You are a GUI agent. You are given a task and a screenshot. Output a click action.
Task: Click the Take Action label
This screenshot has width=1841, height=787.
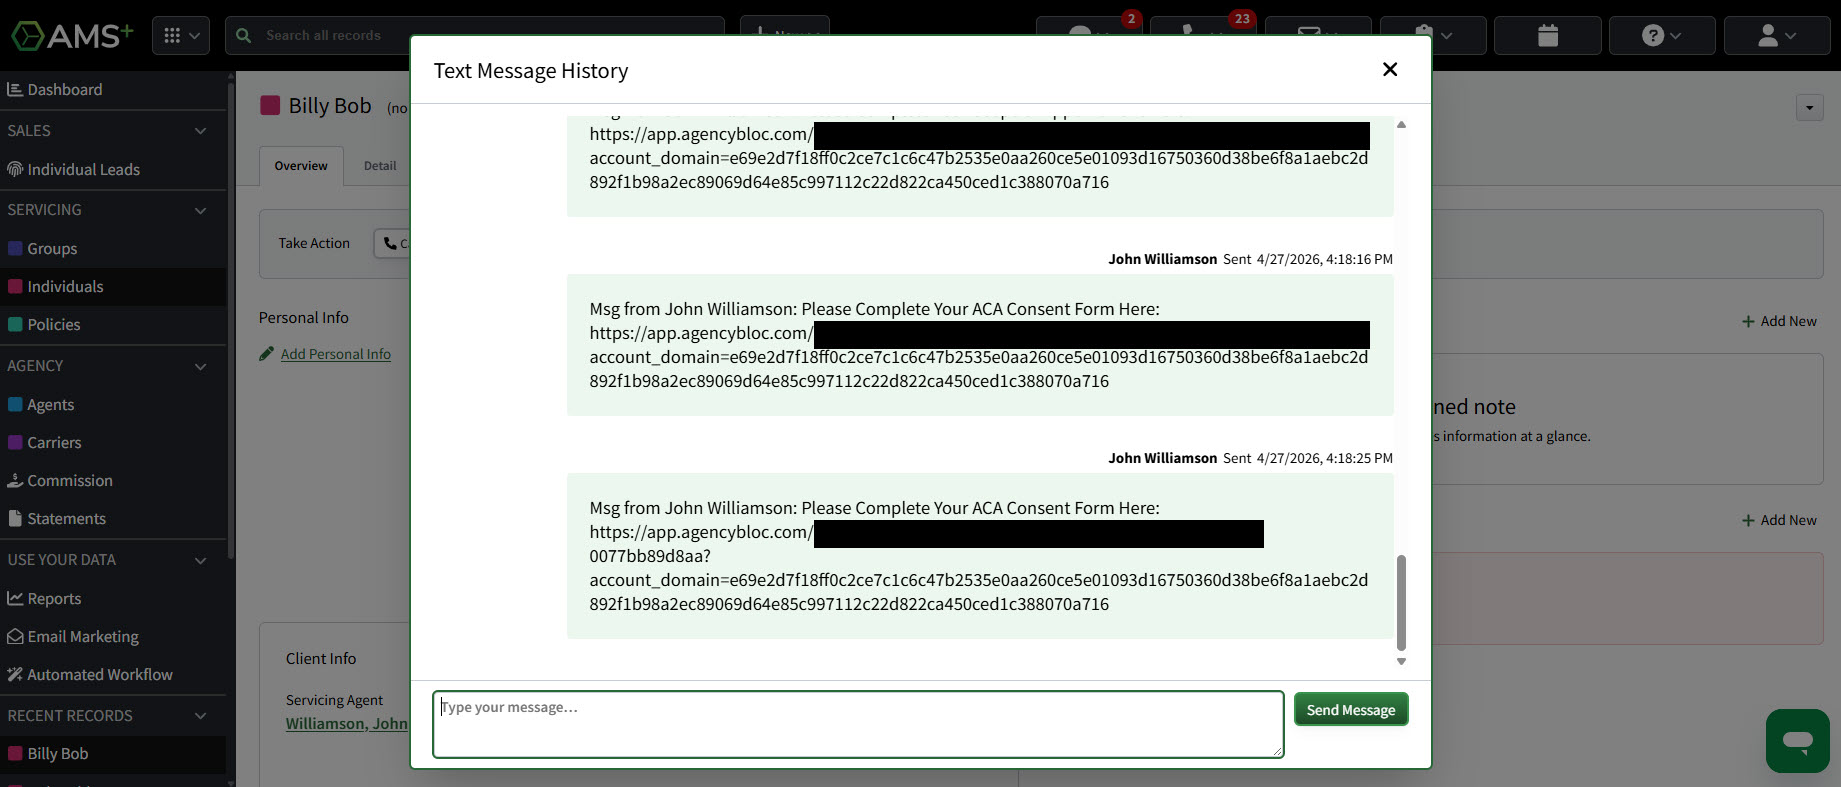click(x=314, y=244)
